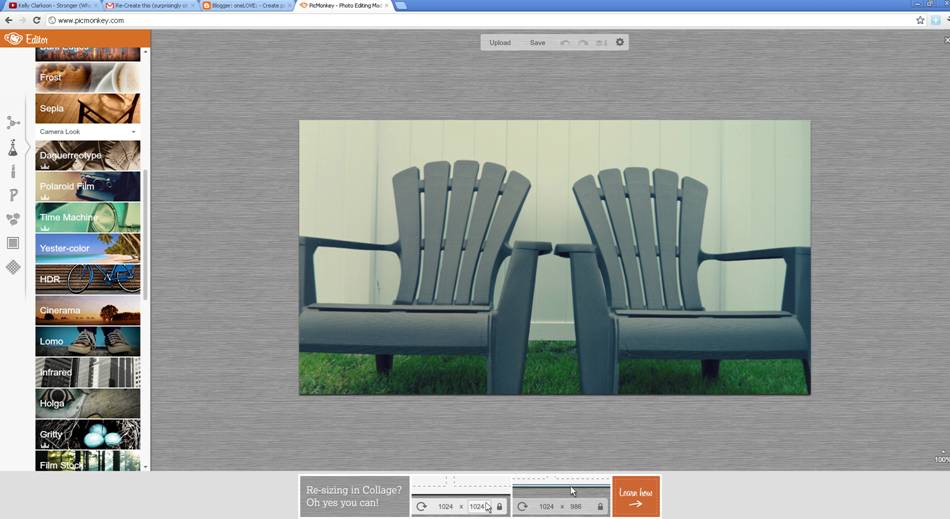950x519 pixels.
Task: Apply the Film Stock effect
Action: (88, 461)
